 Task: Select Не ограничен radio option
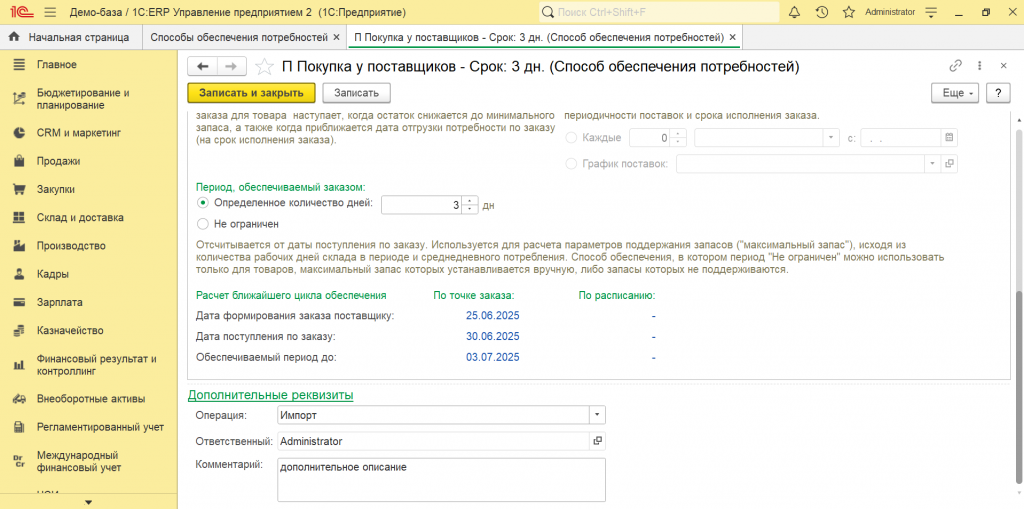point(203,224)
